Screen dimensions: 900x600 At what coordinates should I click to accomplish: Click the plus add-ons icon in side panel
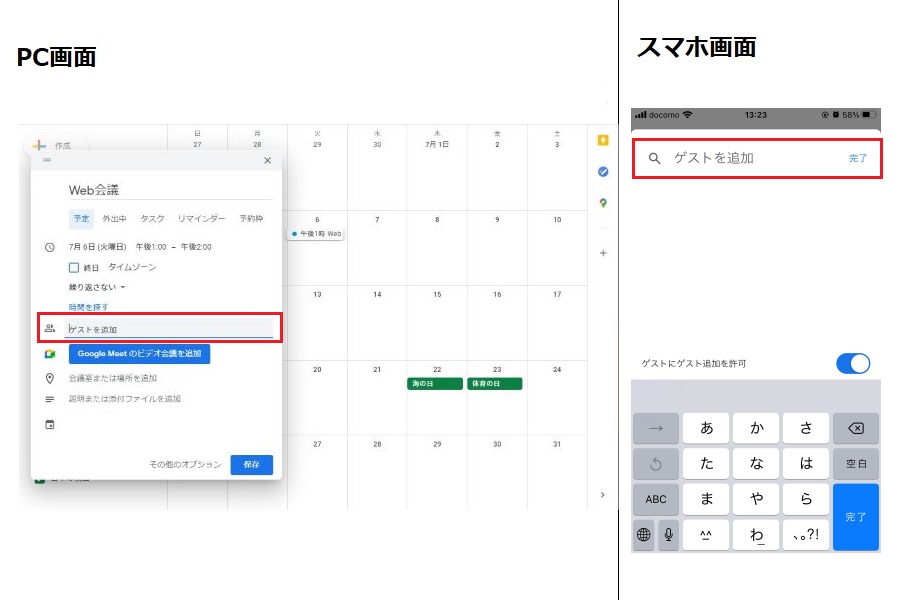(603, 253)
